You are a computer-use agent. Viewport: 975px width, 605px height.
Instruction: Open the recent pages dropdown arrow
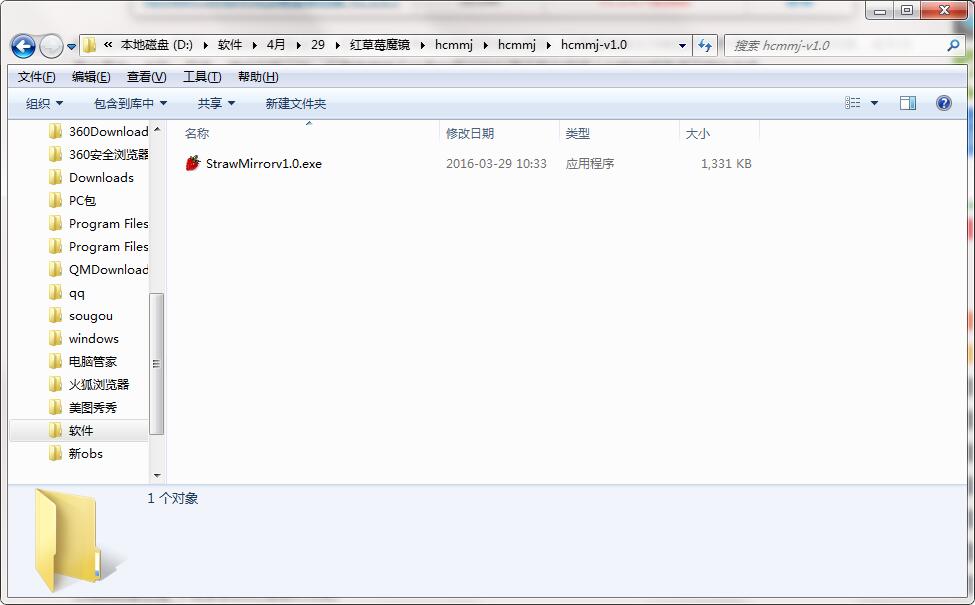[x=71, y=46]
